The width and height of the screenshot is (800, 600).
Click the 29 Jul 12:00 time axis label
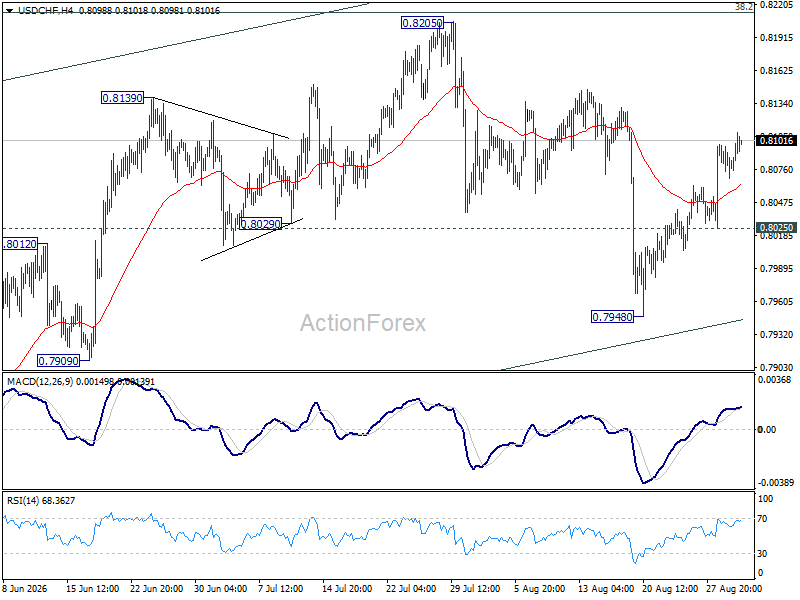(x=475, y=589)
